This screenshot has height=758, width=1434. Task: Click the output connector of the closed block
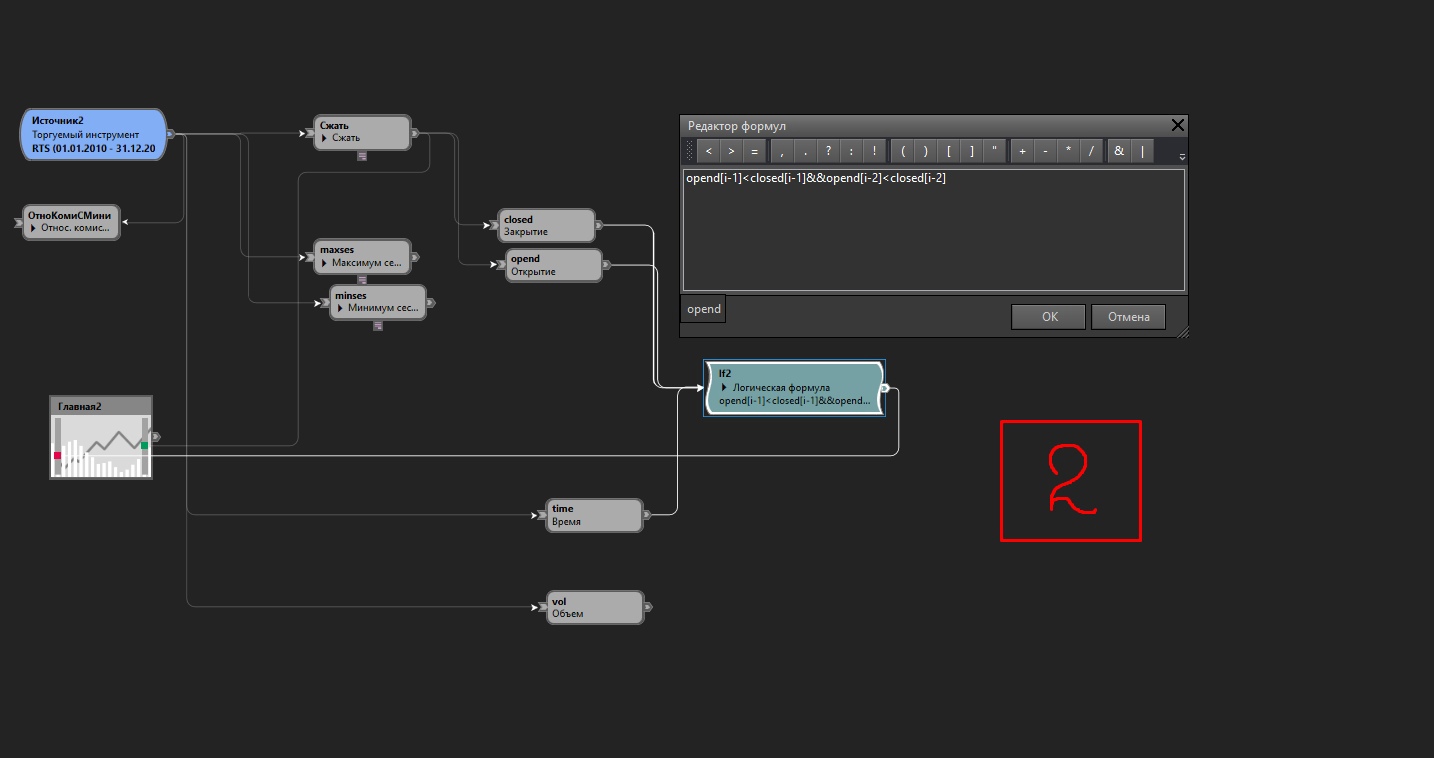[599, 225]
